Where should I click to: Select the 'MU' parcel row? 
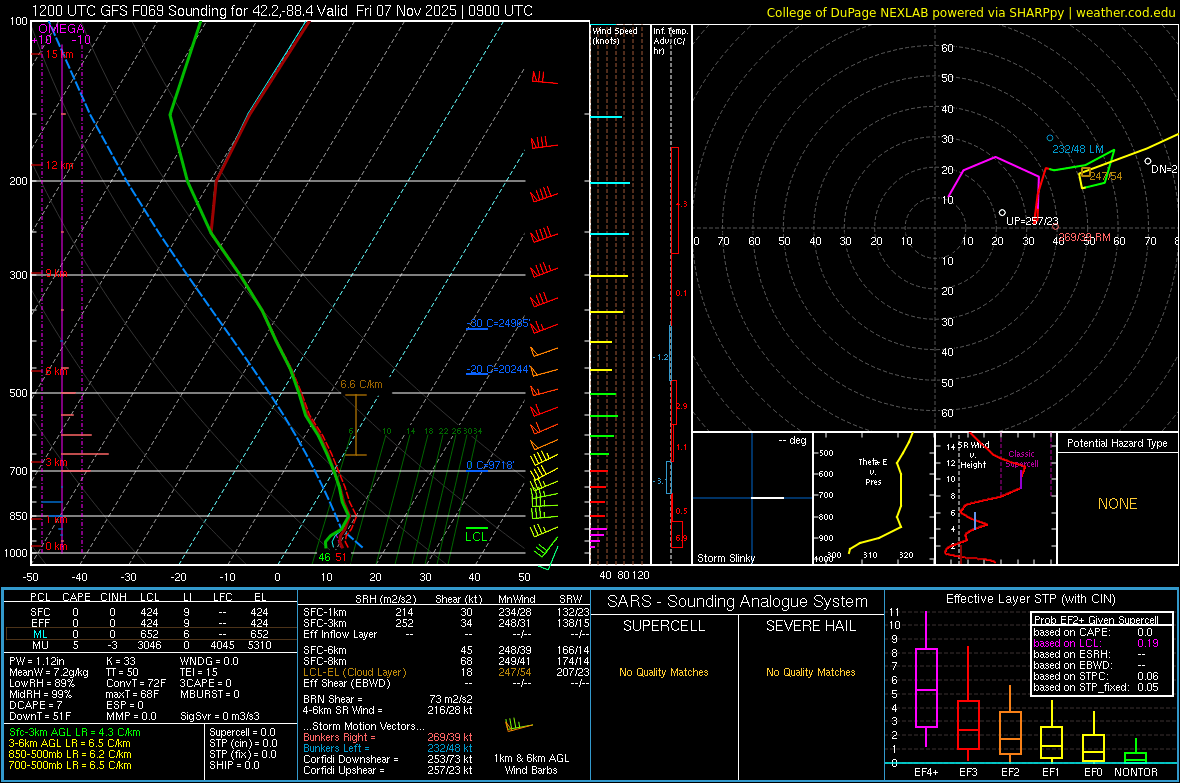[x=151, y=645]
